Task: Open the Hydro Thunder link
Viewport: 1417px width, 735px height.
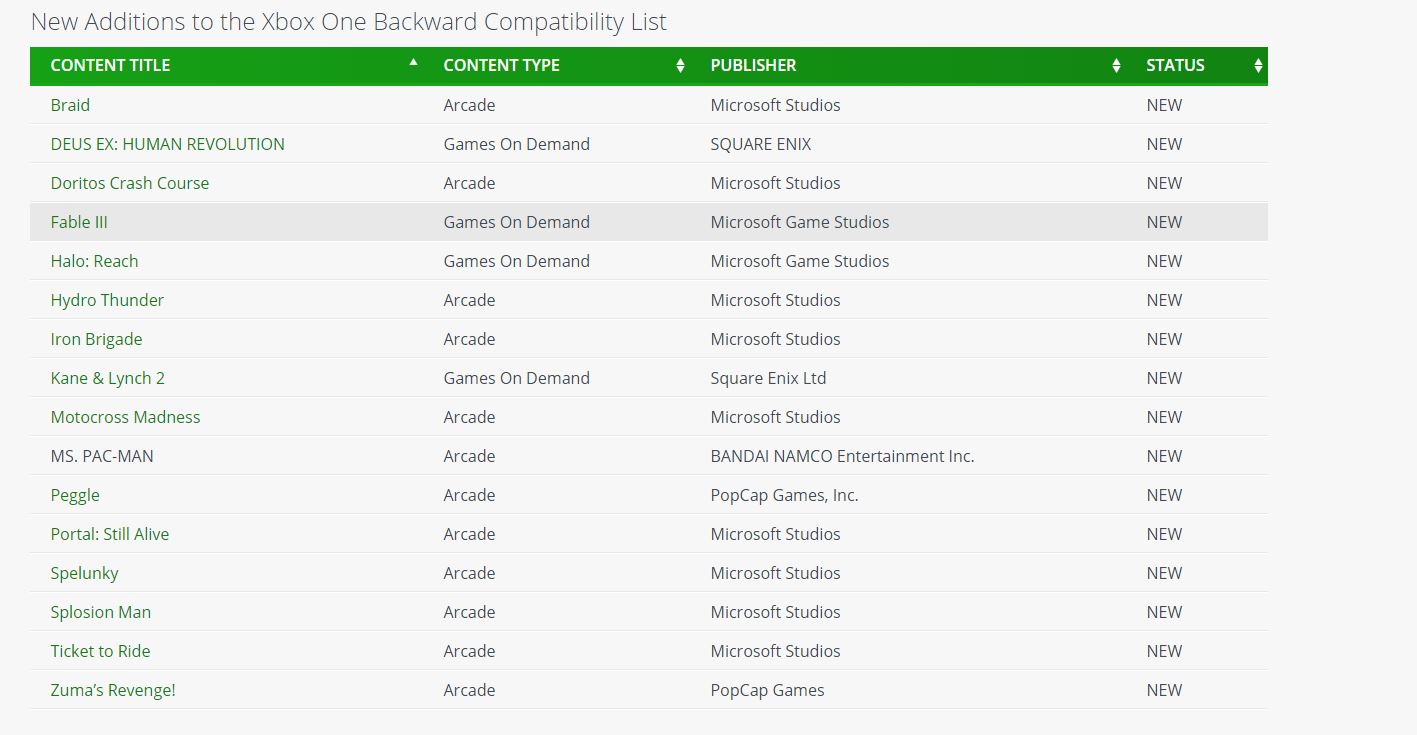Action: click(x=107, y=300)
